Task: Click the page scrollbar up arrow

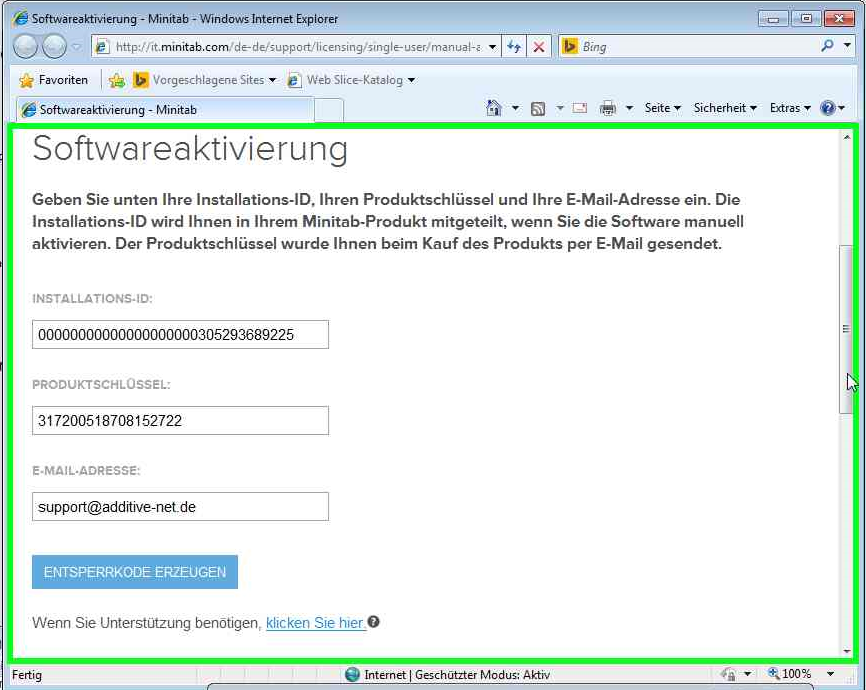Action: 847,137
